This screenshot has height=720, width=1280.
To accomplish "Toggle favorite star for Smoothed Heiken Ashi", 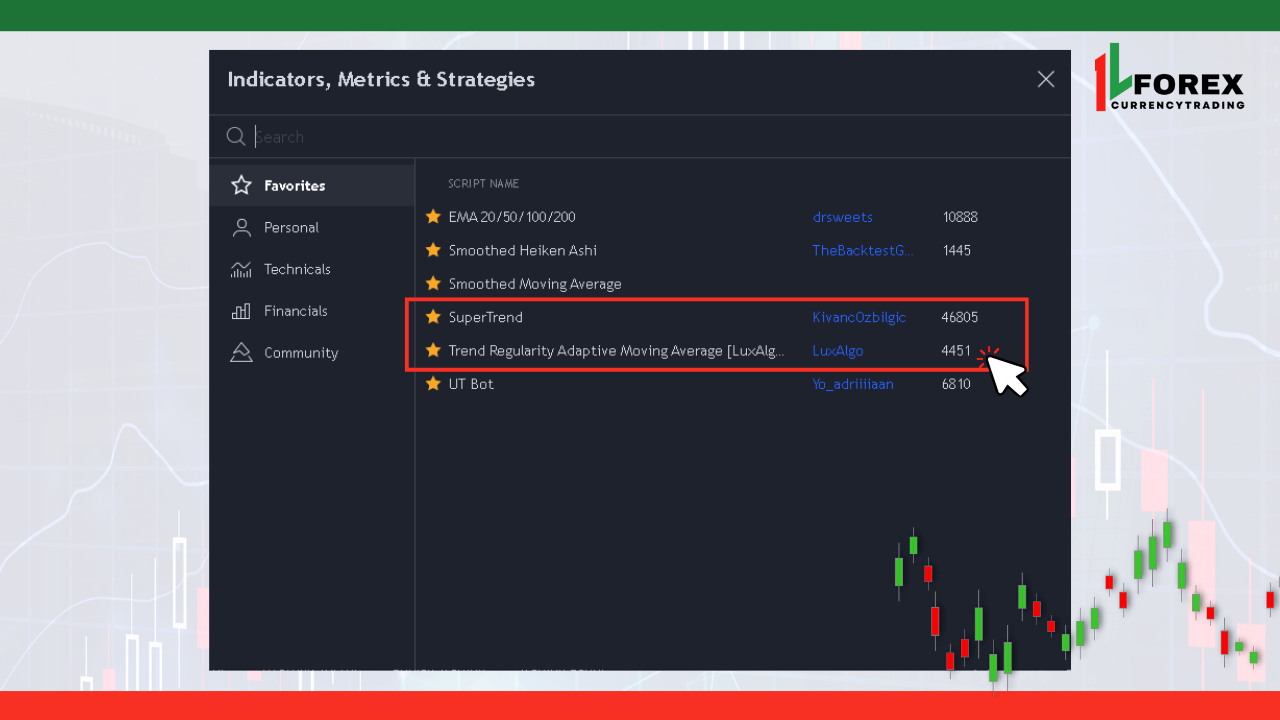I will click(433, 250).
